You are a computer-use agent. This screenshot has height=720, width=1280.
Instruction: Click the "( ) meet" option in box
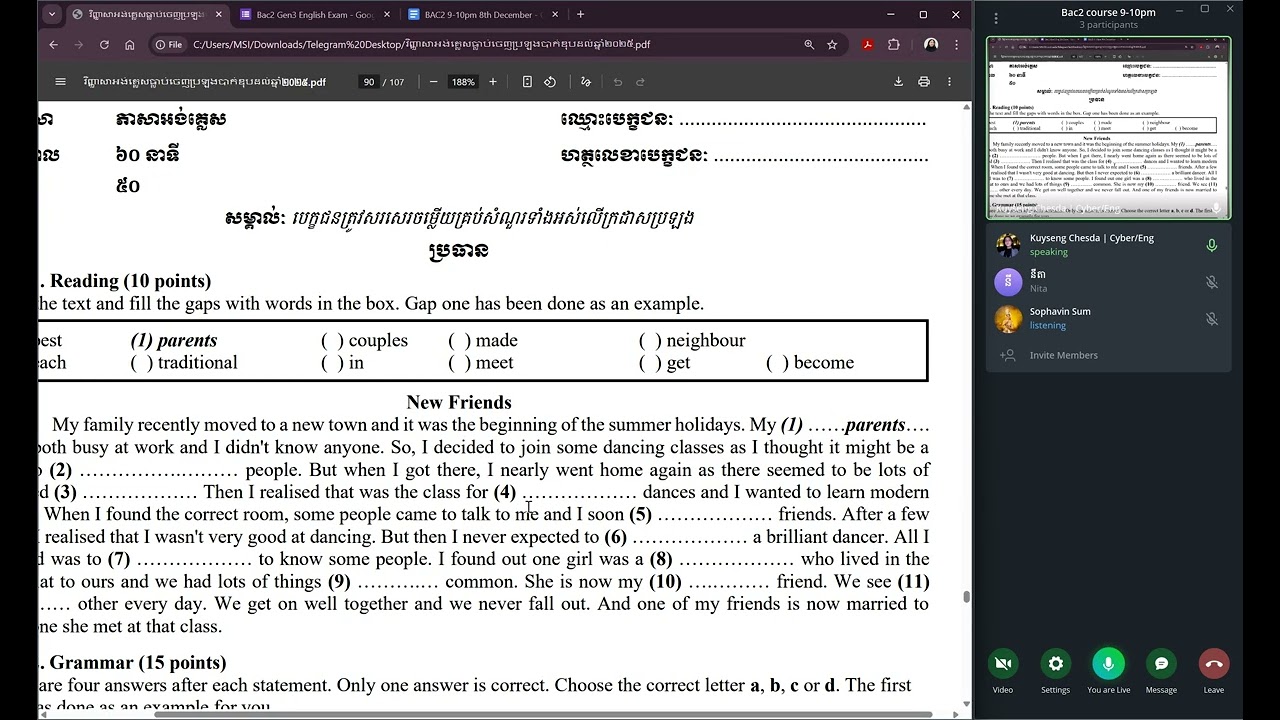[x=481, y=362]
